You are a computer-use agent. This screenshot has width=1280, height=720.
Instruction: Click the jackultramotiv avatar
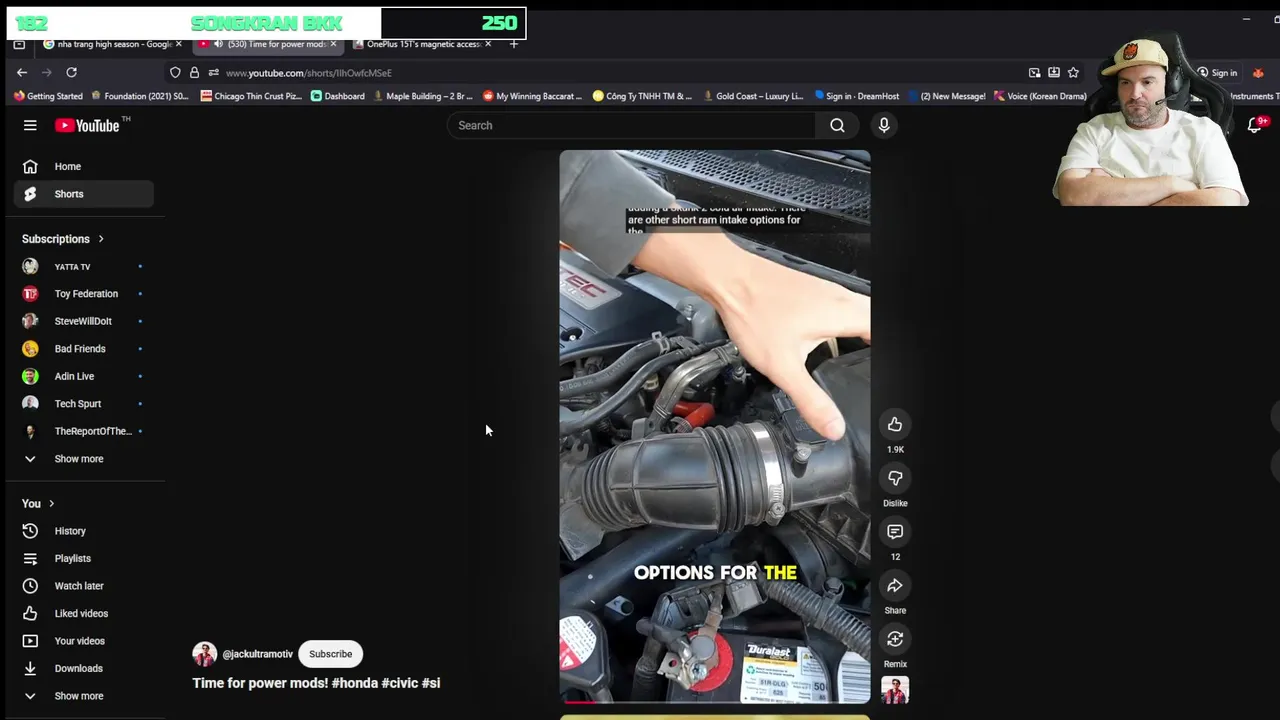[204, 654]
